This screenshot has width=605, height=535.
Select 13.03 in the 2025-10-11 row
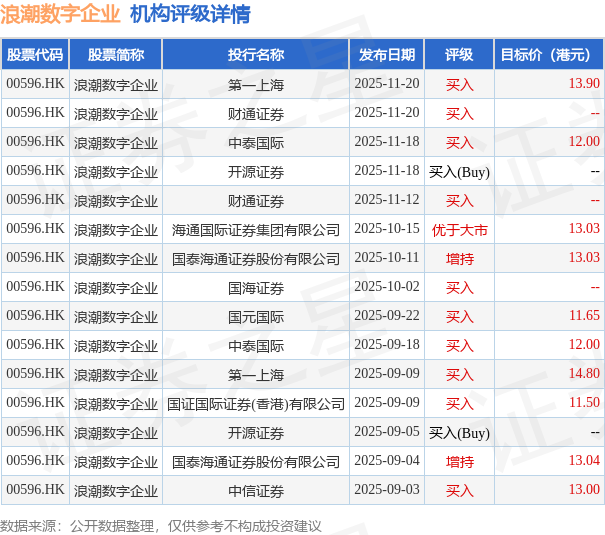(584, 257)
